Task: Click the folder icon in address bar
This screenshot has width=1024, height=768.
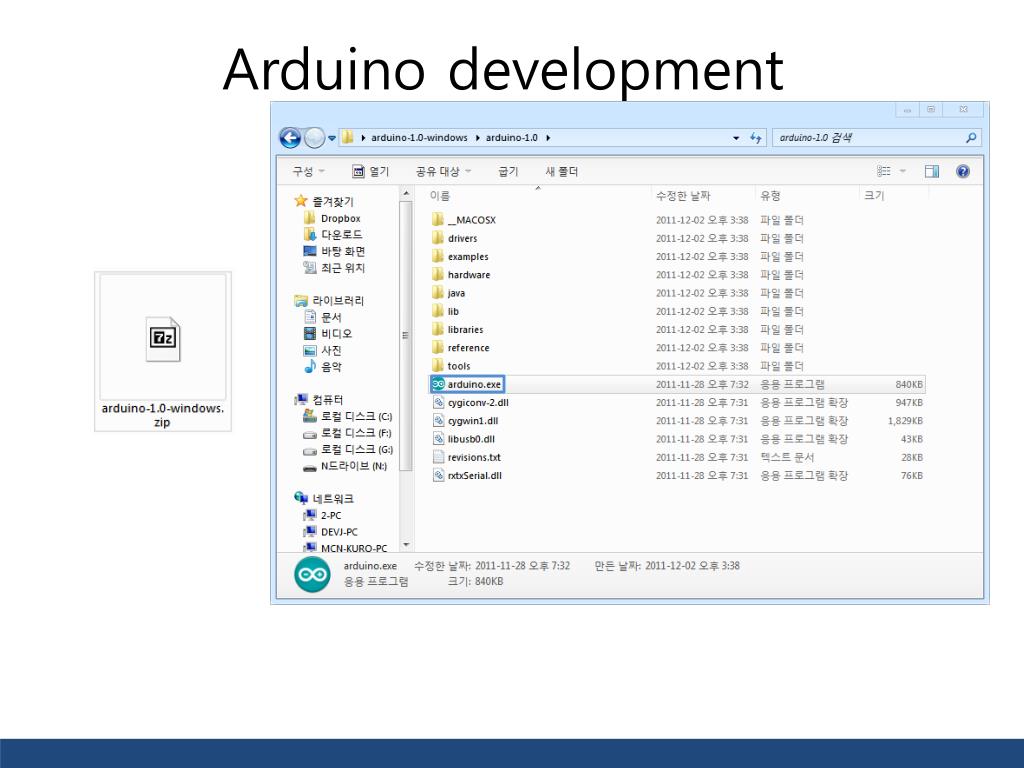Action: pos(347,137)
